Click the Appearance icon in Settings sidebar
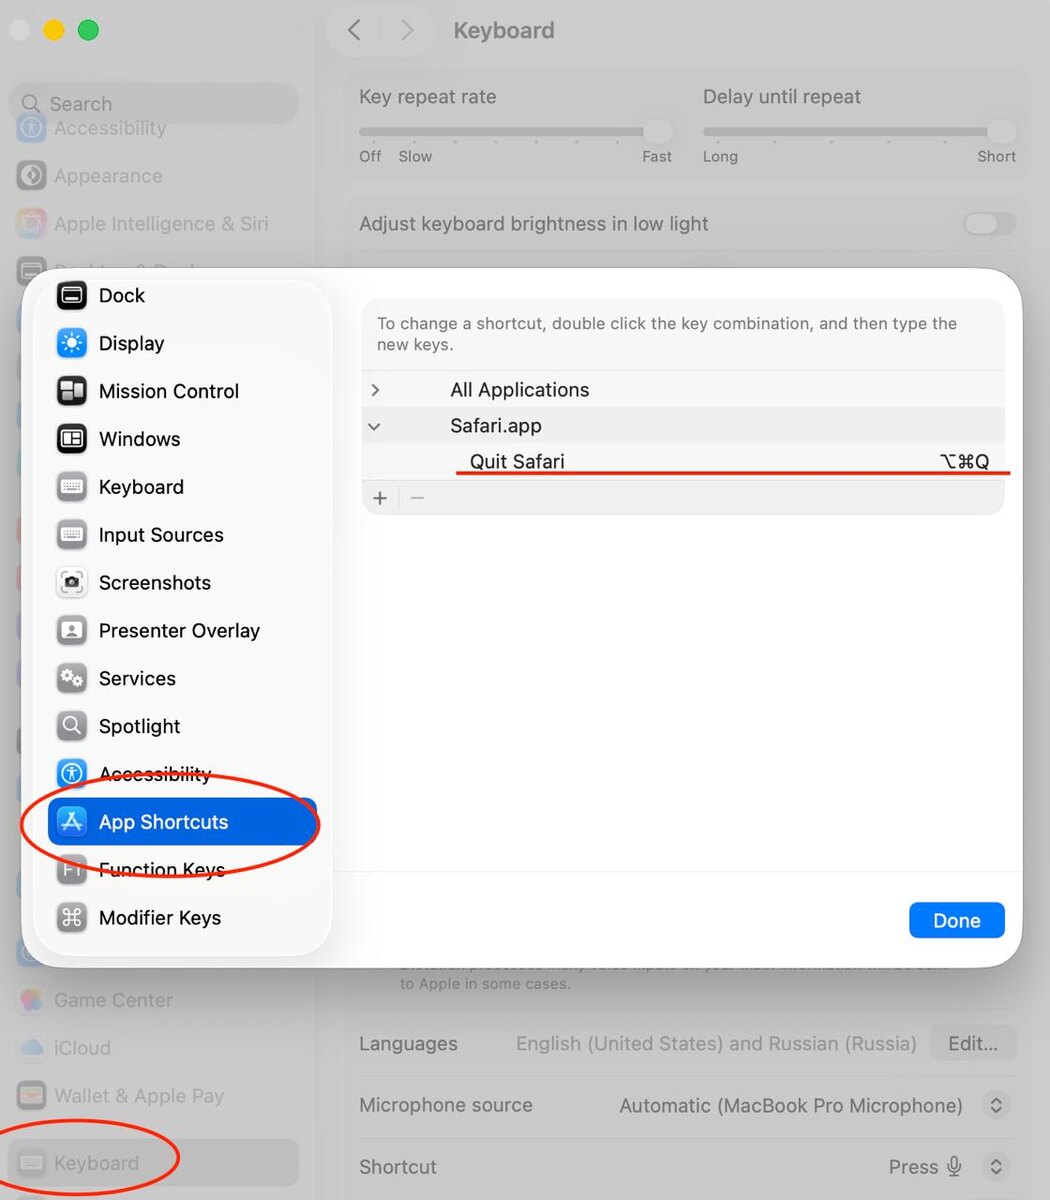The height and width of the screenshot is (1200, 1050). 32,176
